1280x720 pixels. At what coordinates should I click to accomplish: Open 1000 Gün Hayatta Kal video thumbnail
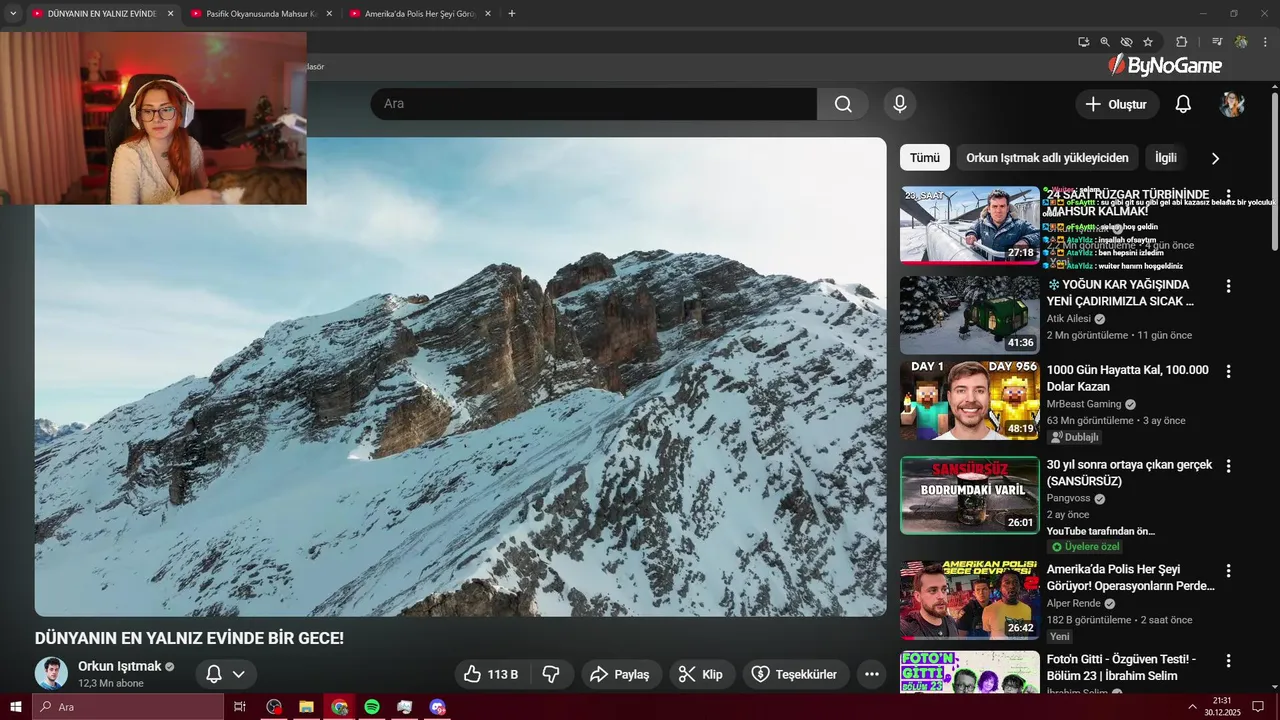click(970, 400)
